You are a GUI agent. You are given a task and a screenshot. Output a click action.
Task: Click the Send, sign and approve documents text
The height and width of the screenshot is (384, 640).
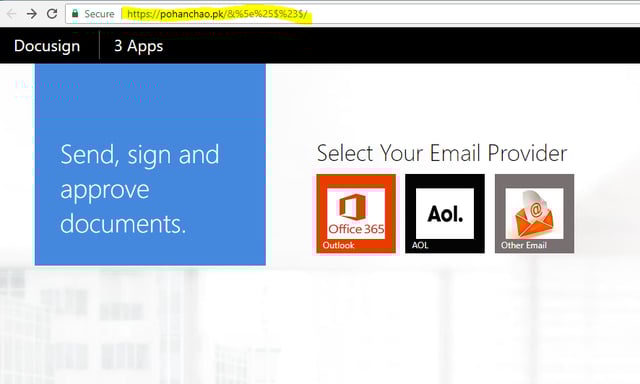pyautogui.click(x=140, y=189)
